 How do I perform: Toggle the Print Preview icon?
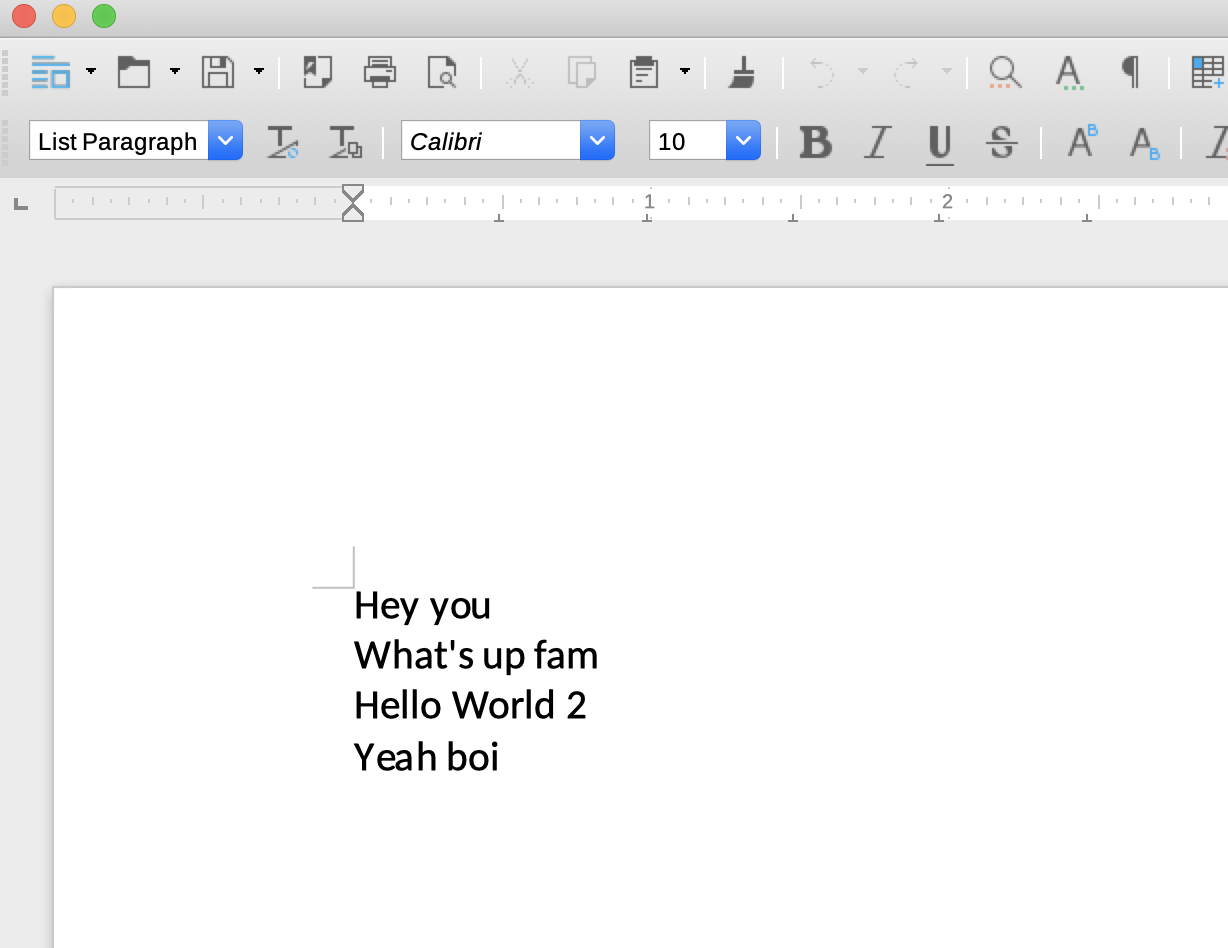441,72
